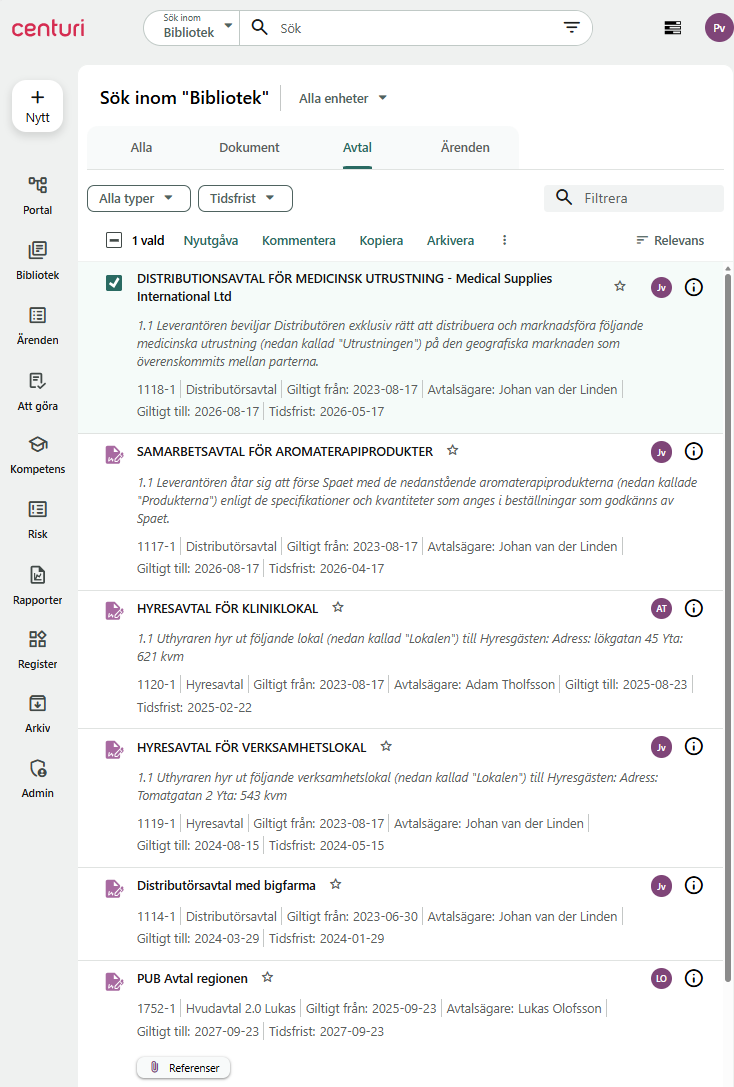This screenshot has width=734, height=1087.
Task: Click the Filtrera input field
Action: pyautogui.click(x=648, y=198)
